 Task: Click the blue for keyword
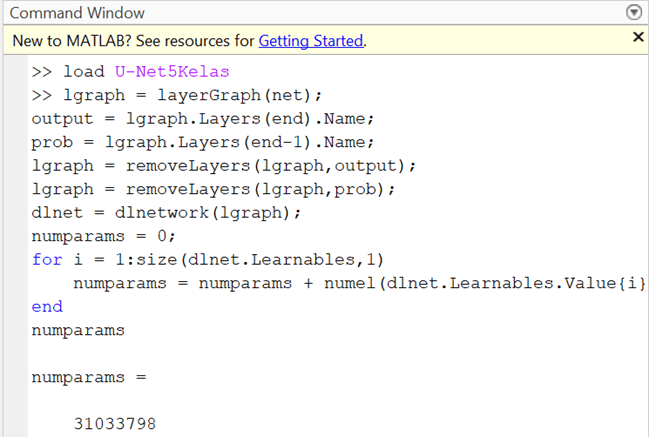[x=45, y=259]
